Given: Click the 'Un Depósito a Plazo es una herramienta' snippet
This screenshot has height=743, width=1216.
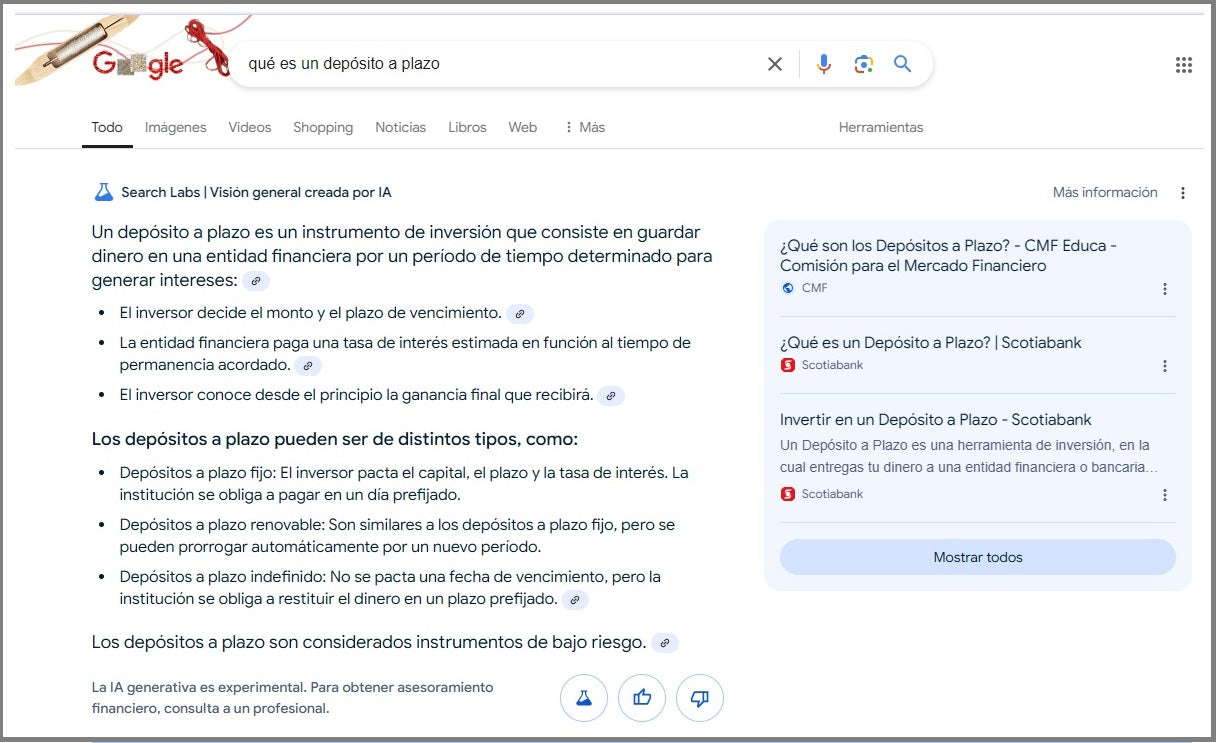Looking at the screenshot, I should [968, 456].
